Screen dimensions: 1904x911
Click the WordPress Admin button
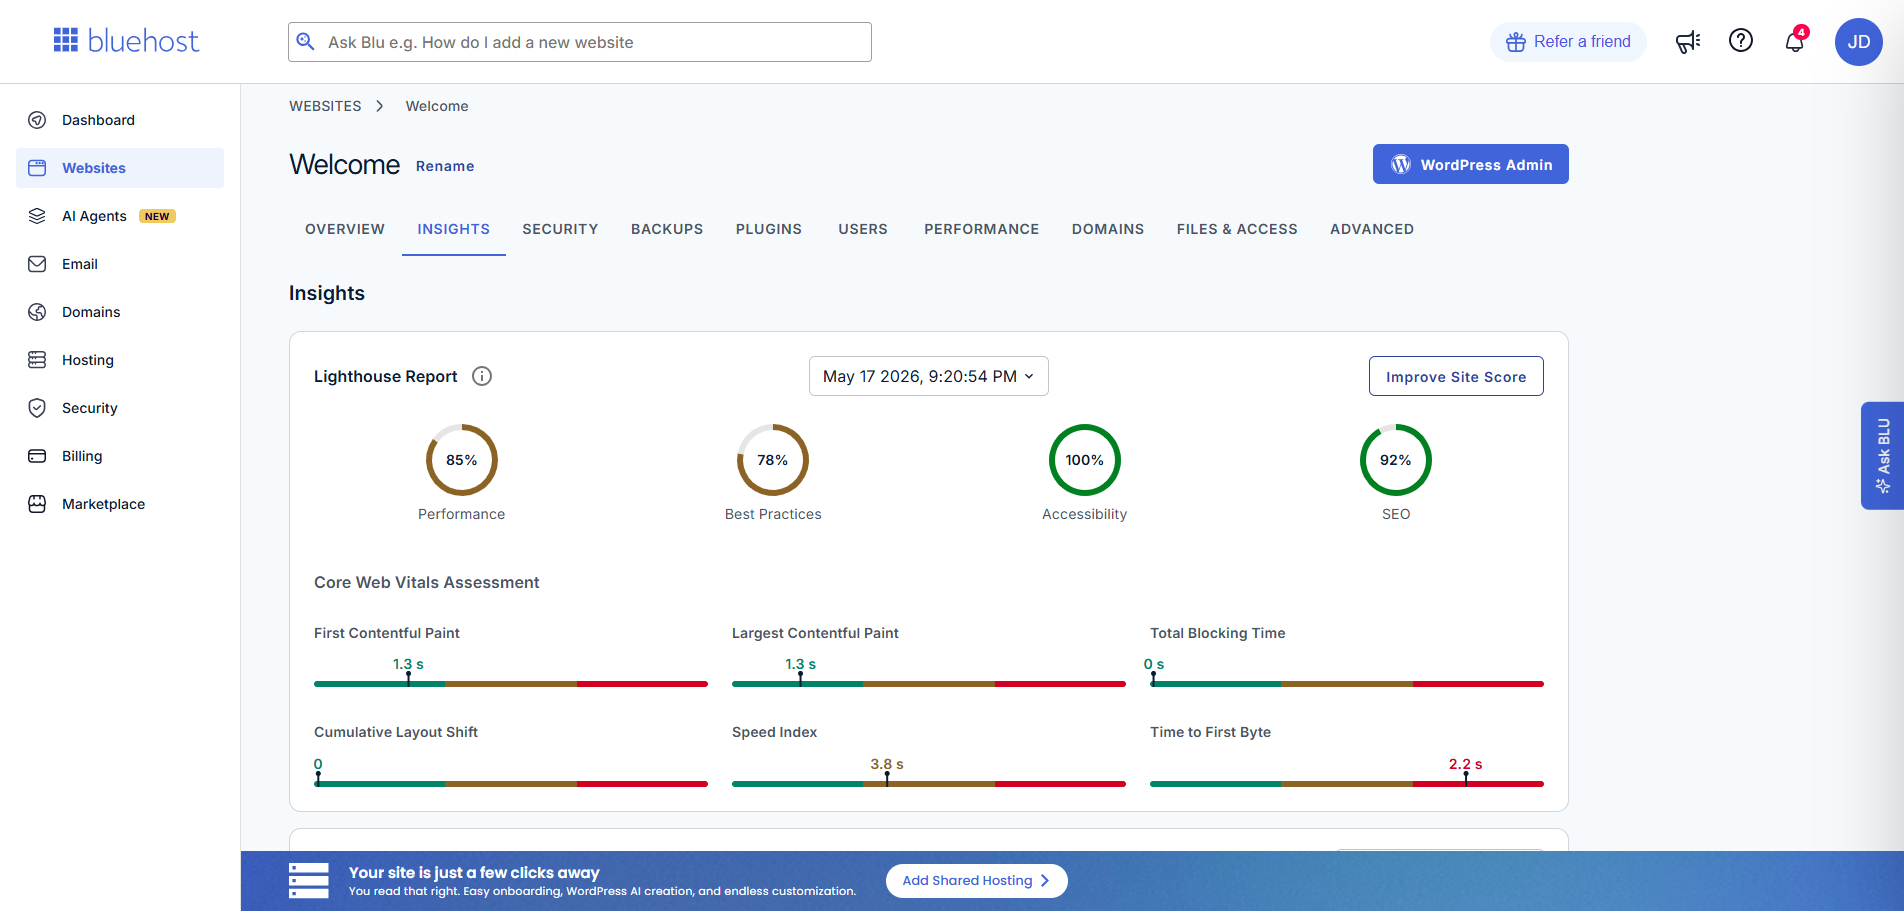click(1470, 164)
